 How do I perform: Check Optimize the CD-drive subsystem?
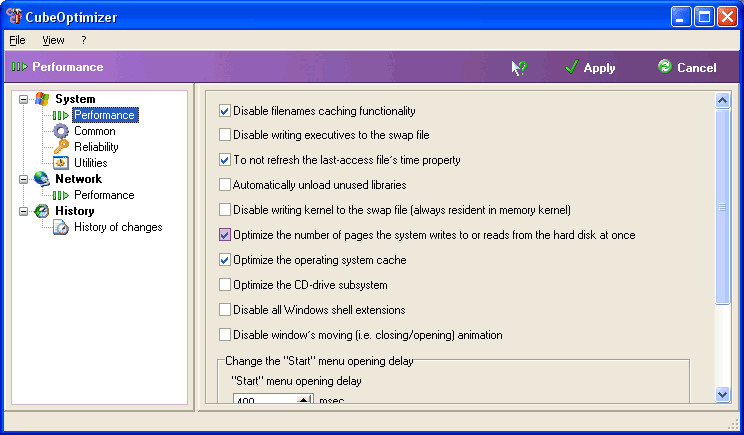(225, 285)
